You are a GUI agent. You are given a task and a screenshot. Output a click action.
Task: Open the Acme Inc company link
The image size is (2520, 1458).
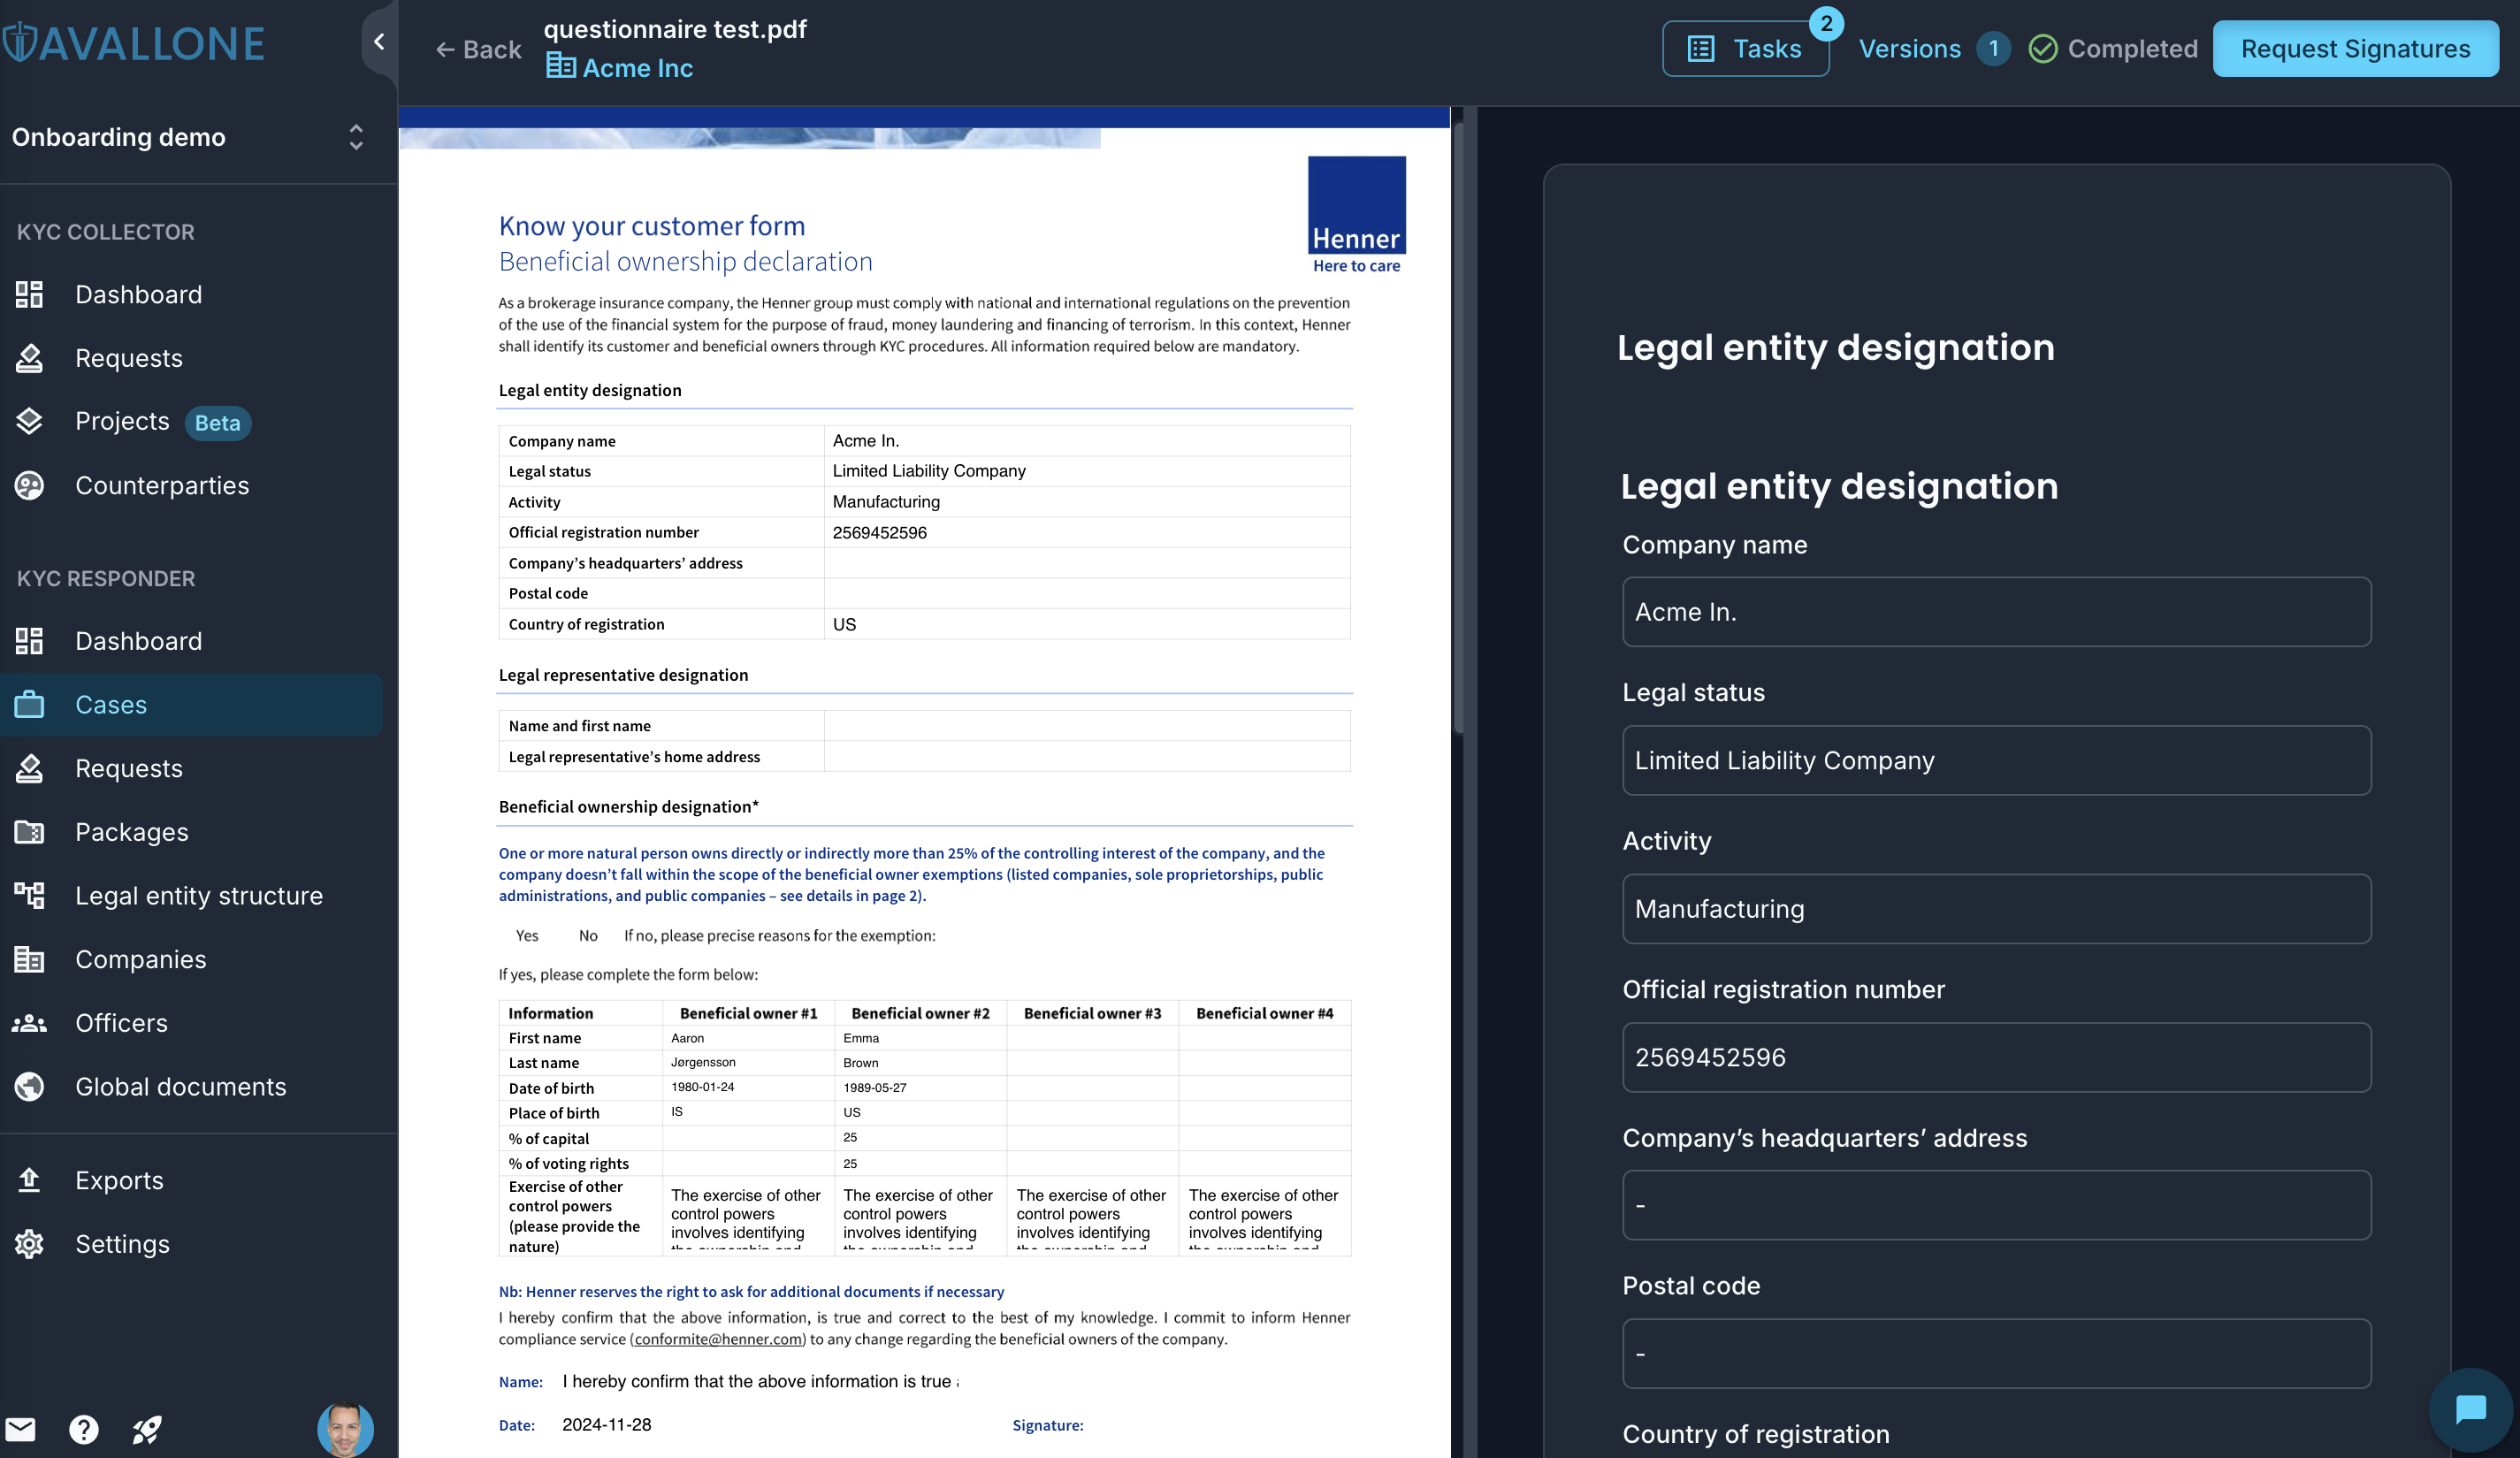620,68
